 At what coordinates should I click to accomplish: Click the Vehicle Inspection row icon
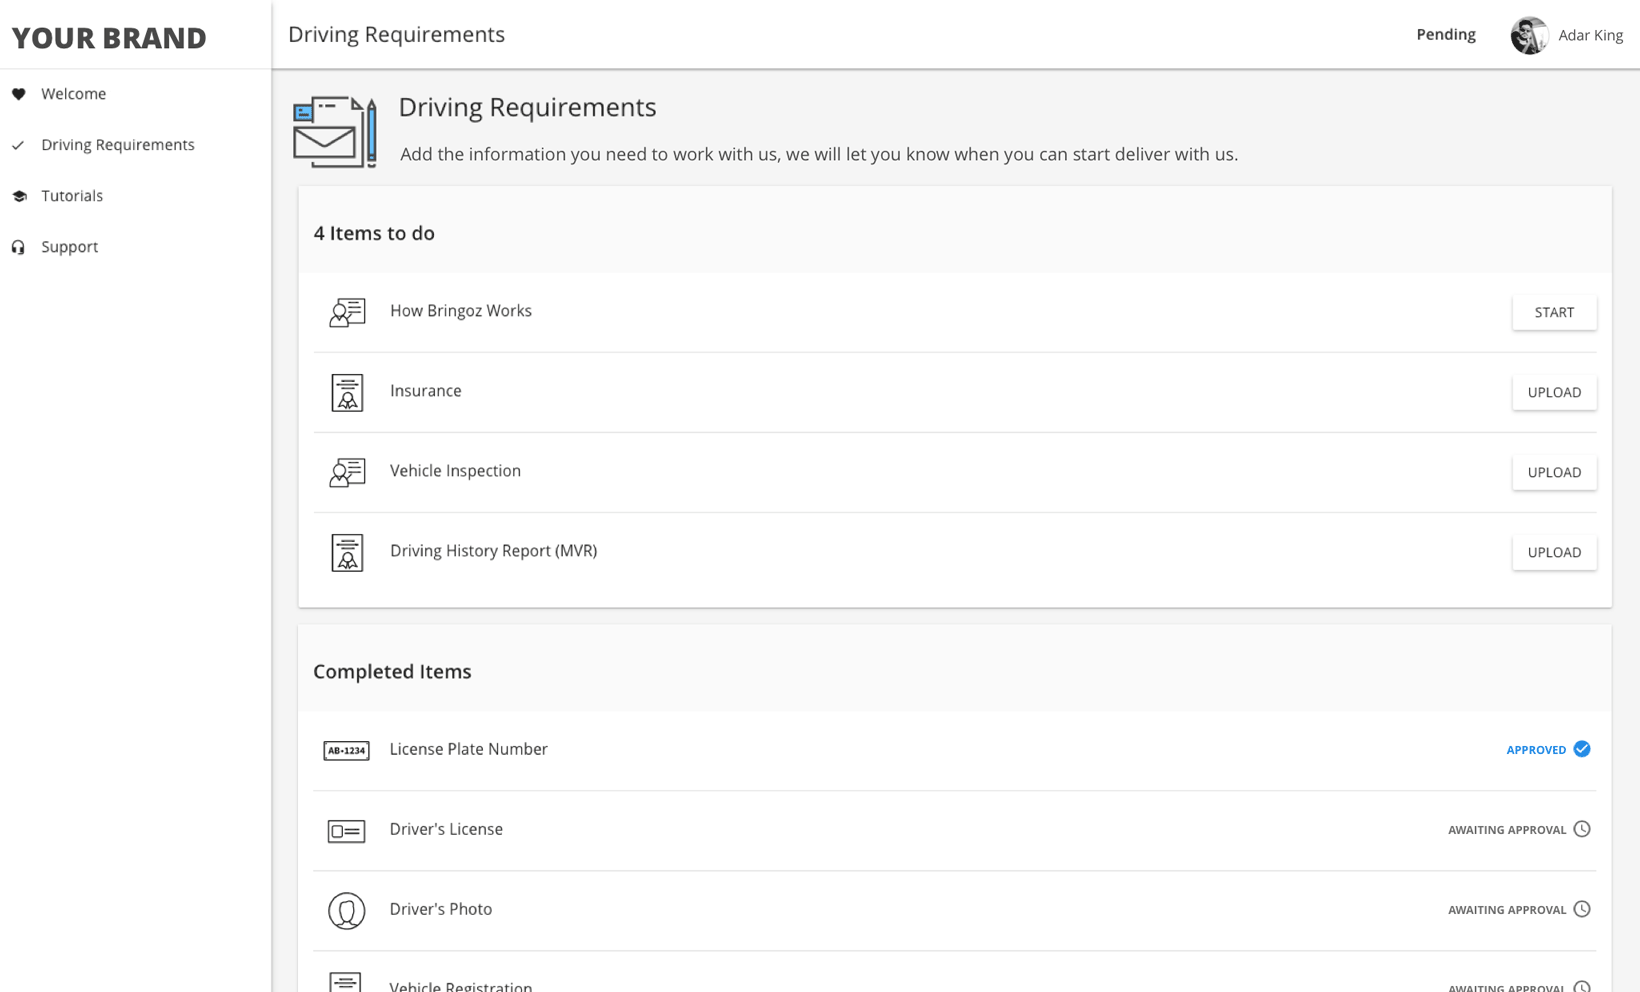point(347,472)
